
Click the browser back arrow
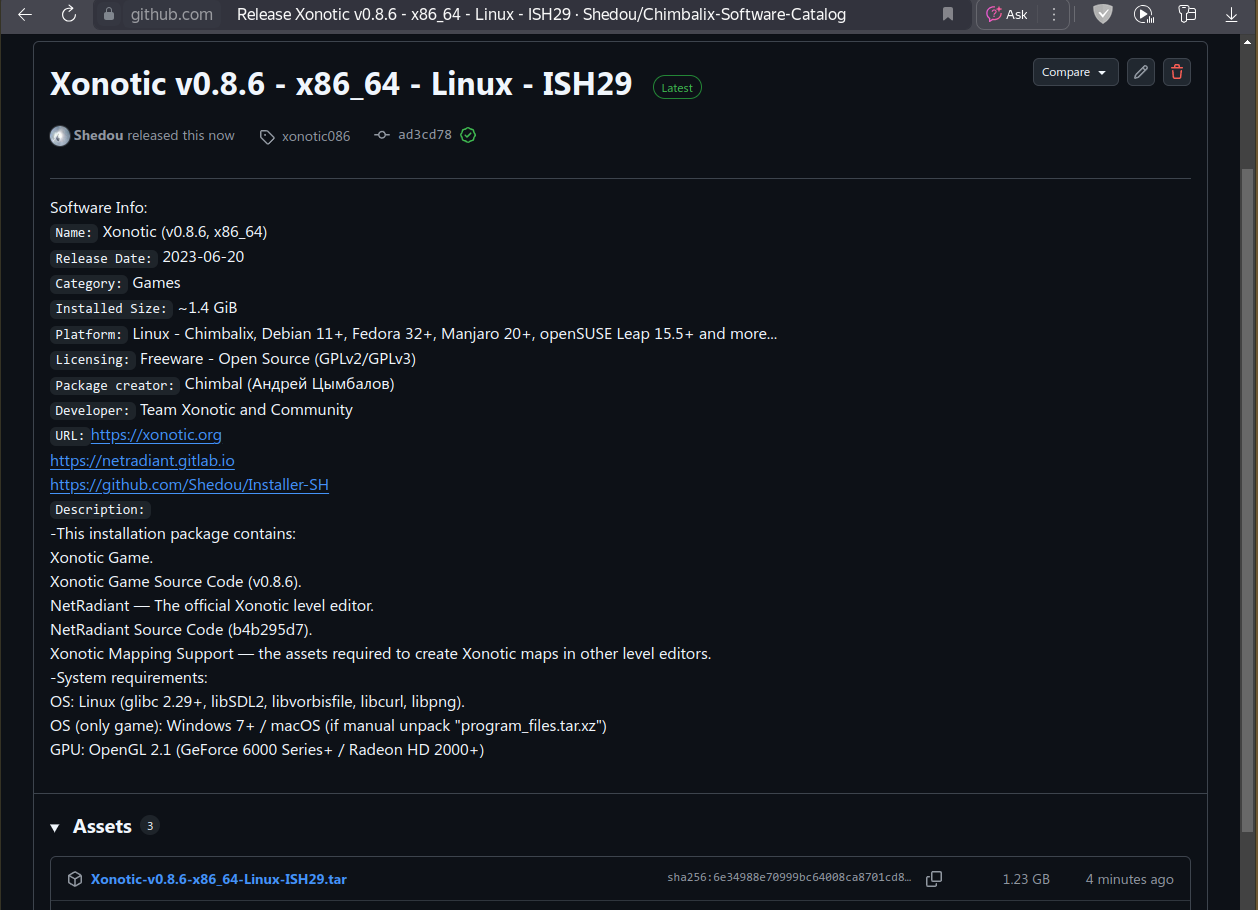coord(26,14)
